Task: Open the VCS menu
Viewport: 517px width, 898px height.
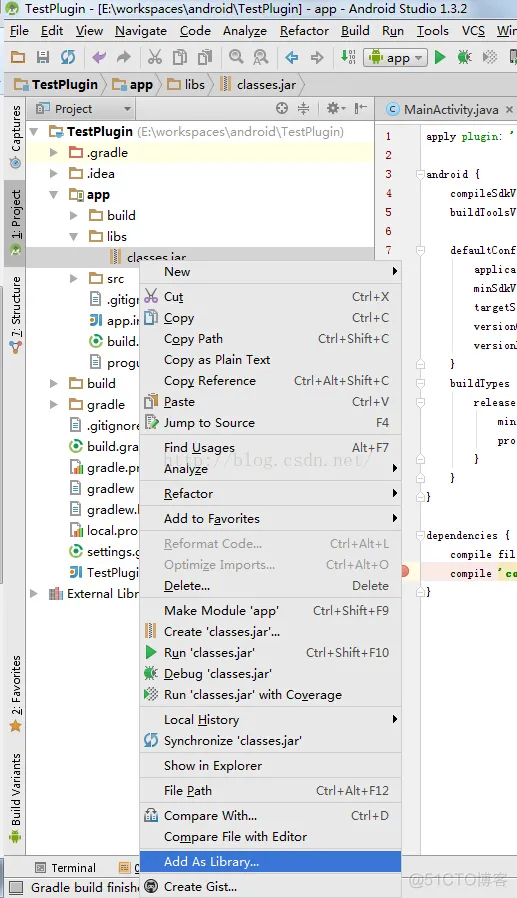Action: coord(473,31)
